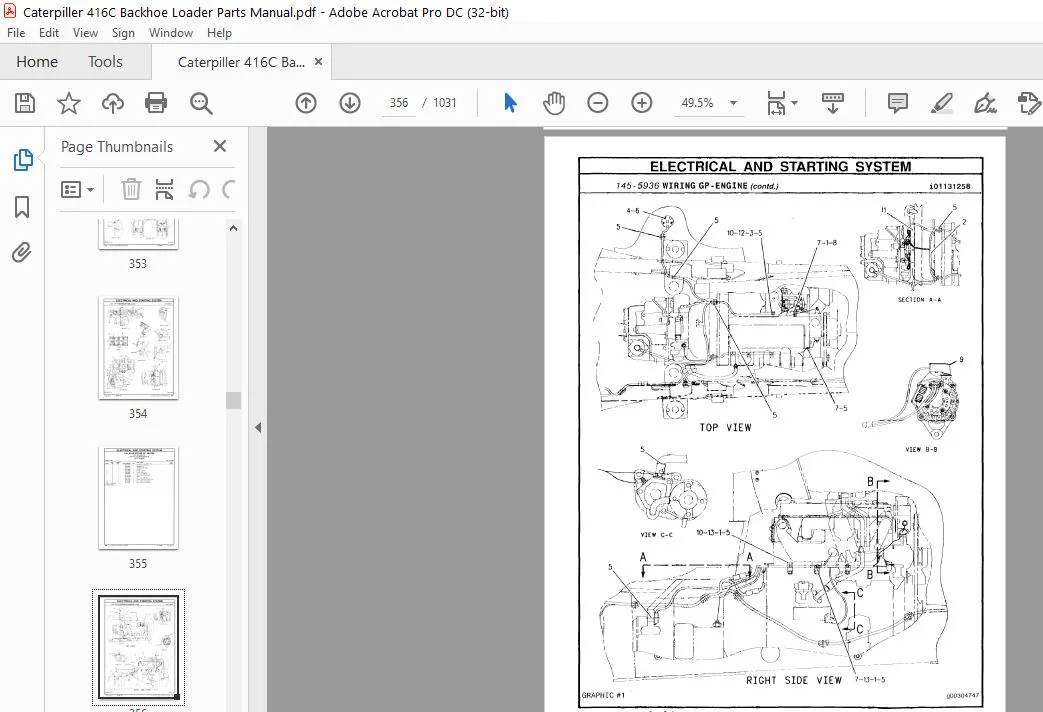Zoom out with the minus button
Viewport: 1043px width, 712px height.
(597, 103)
